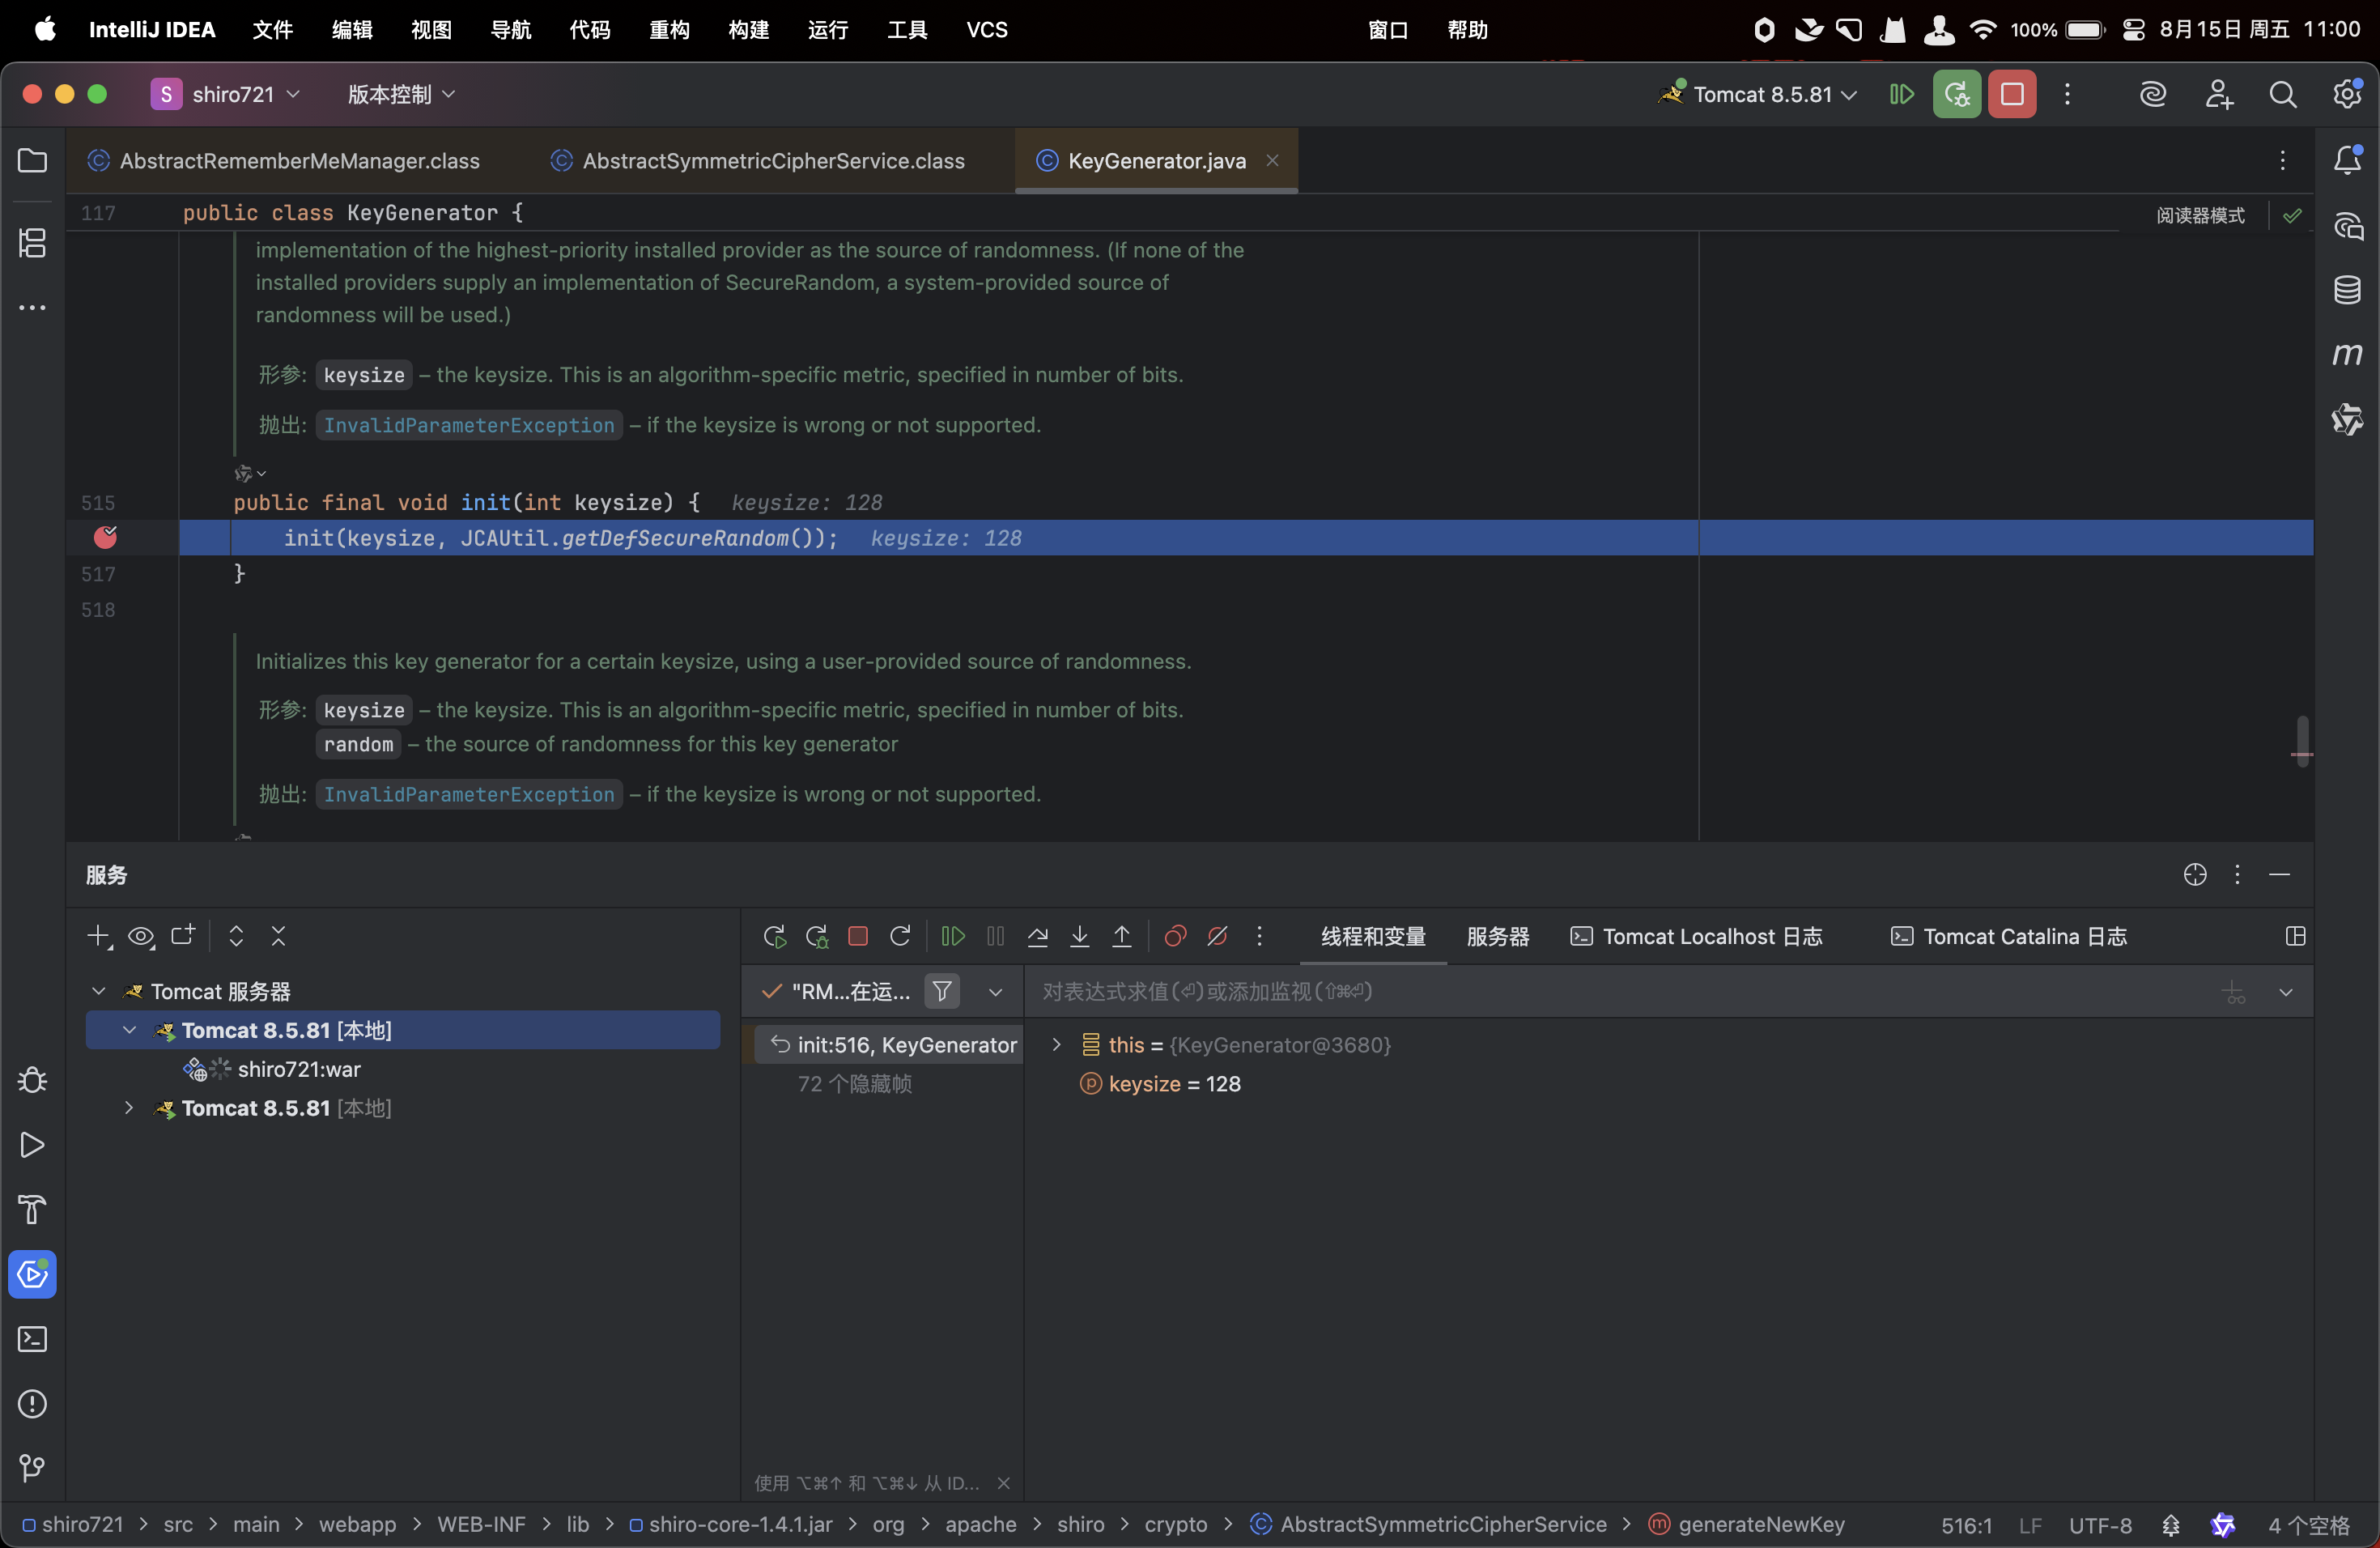
Task: Toggle the thread filter funnel button
Action: 941,991
